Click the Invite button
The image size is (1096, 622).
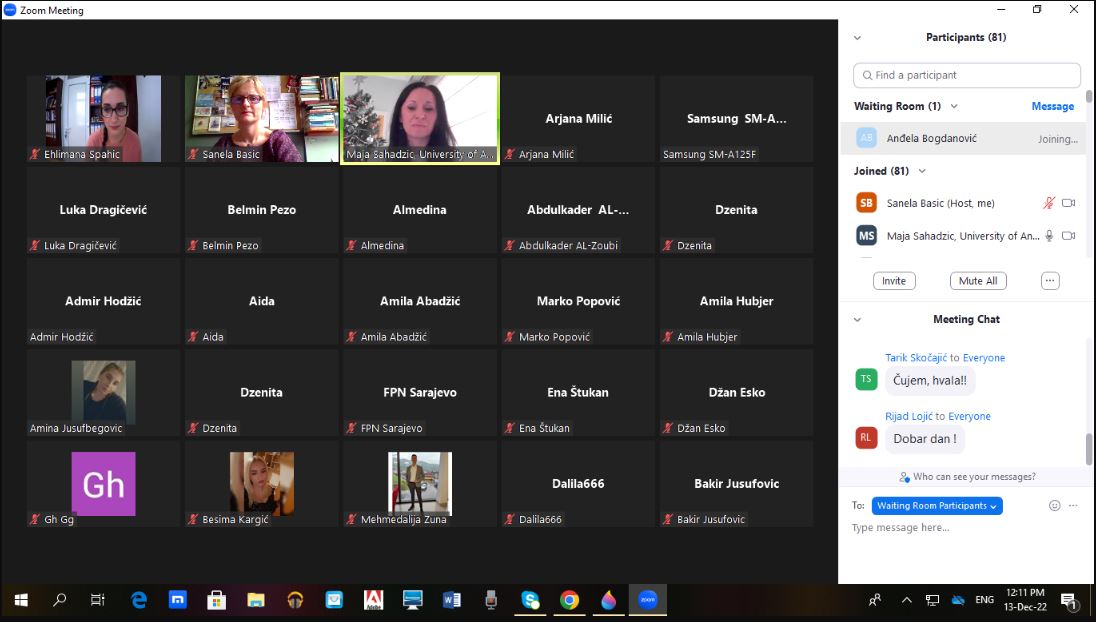894,281
